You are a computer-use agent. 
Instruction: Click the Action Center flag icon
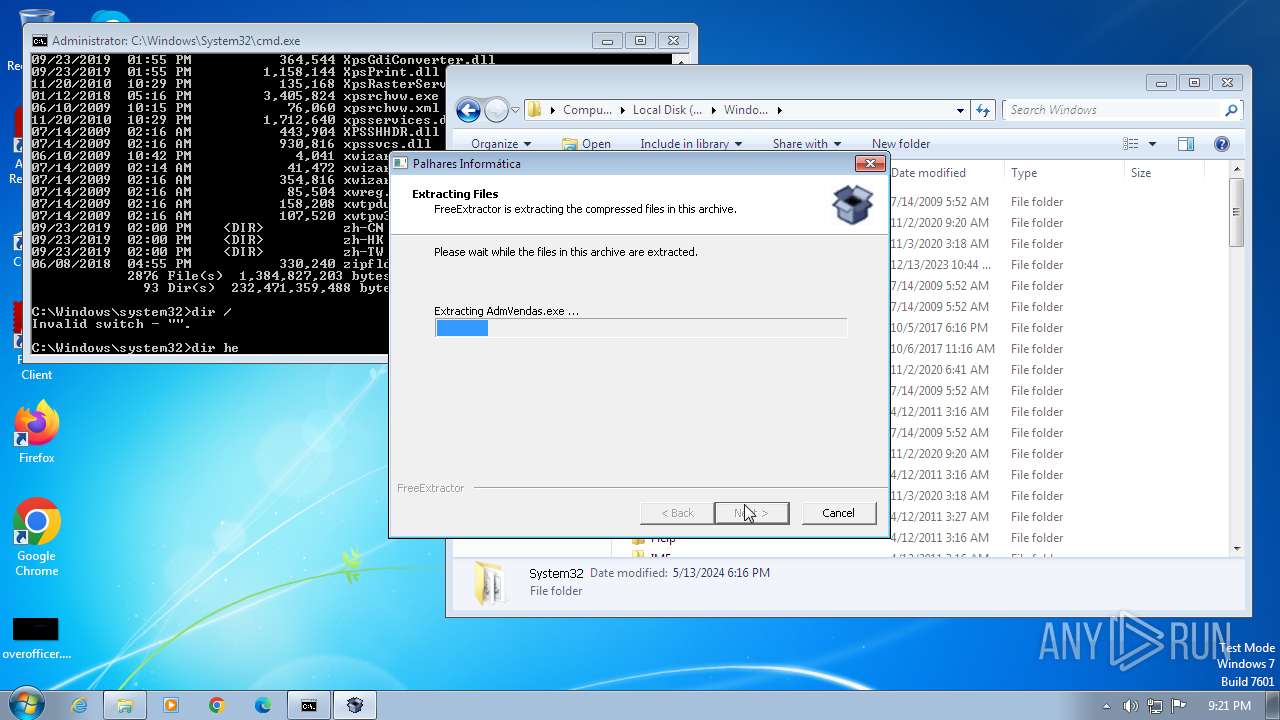click(x=1179, y=706)
